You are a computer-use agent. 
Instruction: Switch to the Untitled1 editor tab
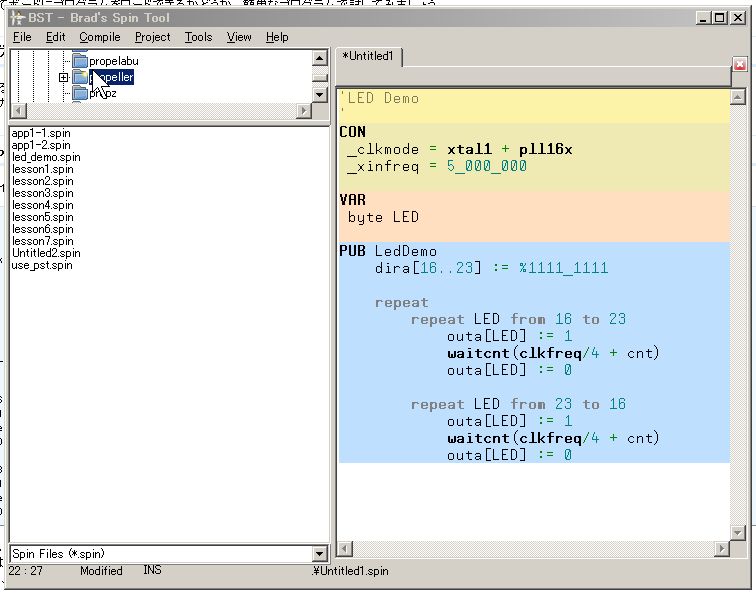click(x=368, y=56)
